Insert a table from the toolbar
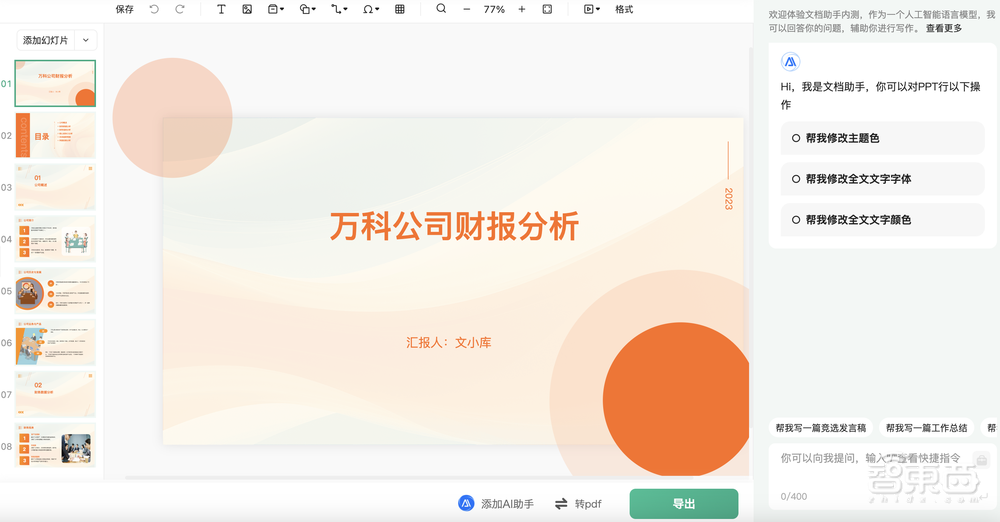 [x=400, y=10]
